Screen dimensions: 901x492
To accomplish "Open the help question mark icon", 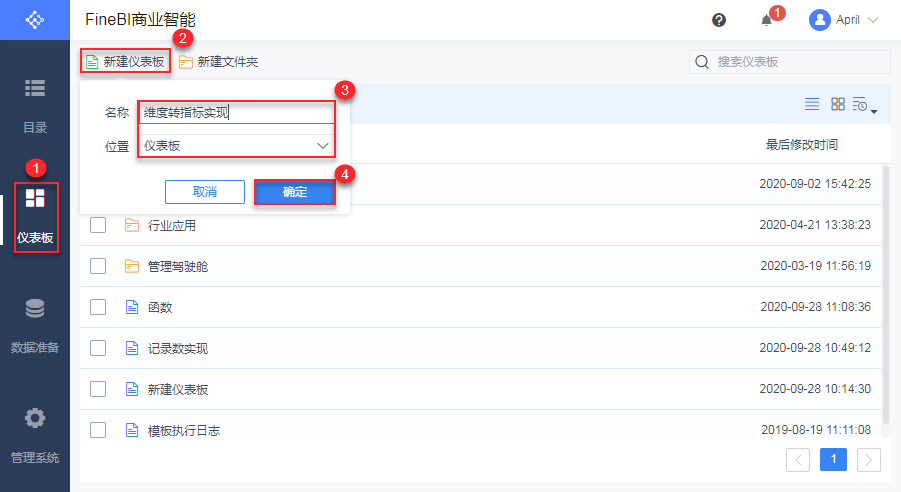I will point(719,20).
